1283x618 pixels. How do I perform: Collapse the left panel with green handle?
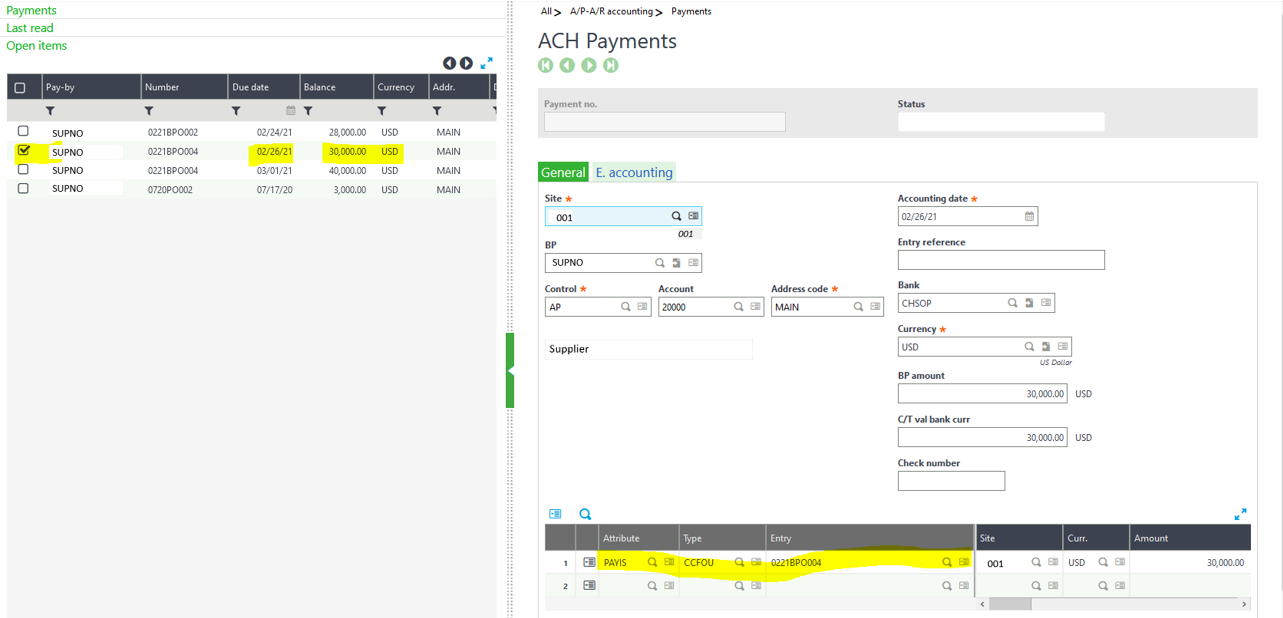(510, 370)
